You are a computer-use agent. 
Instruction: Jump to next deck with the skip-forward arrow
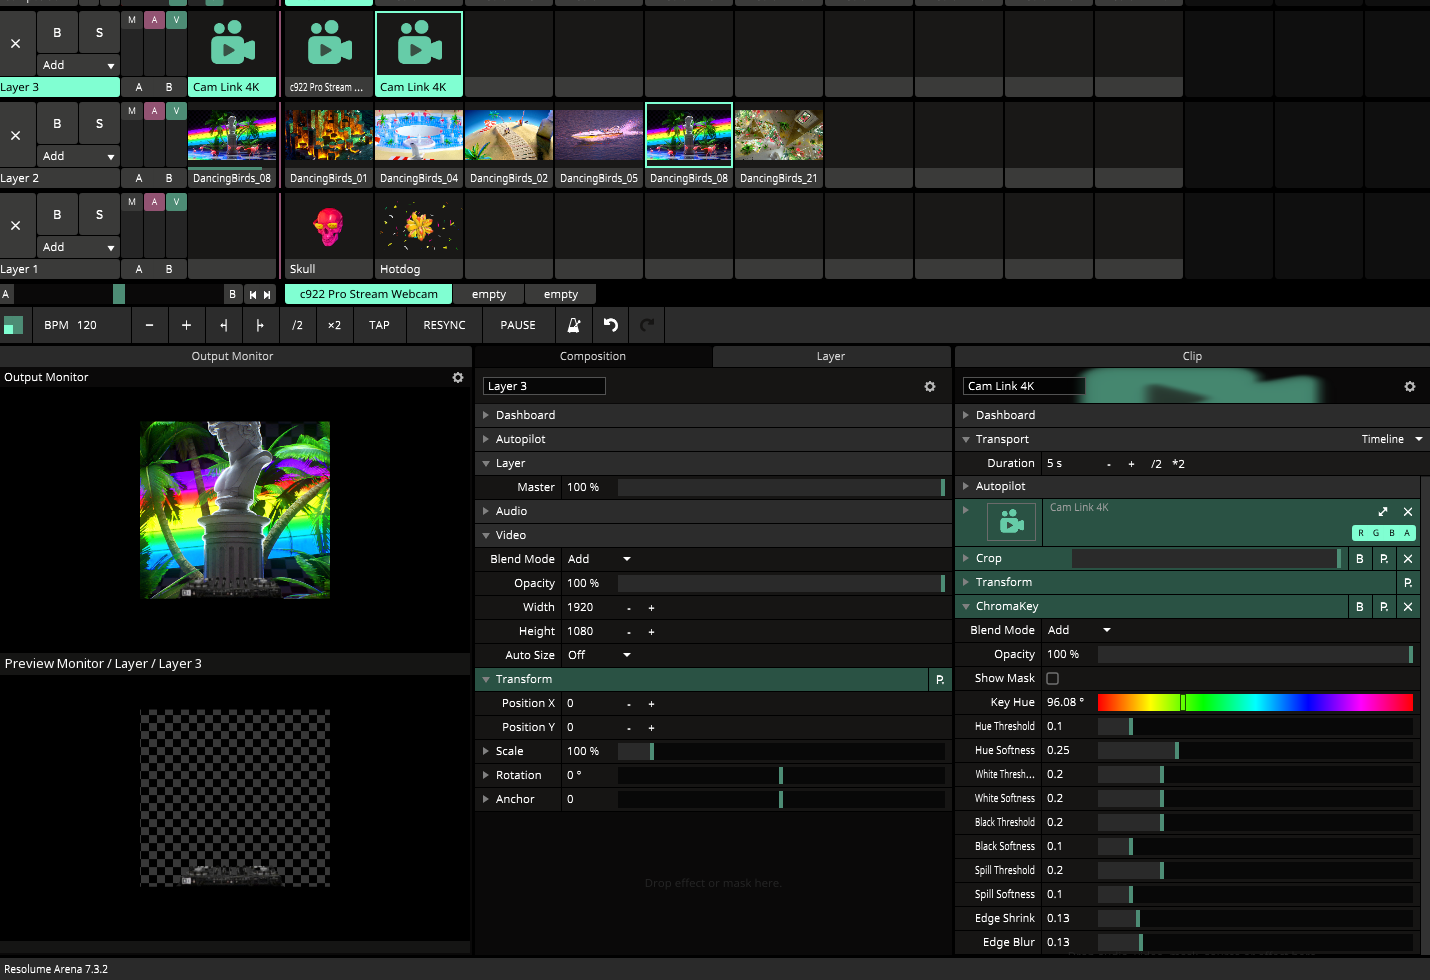pyautogui.click(x=267, y=295)
